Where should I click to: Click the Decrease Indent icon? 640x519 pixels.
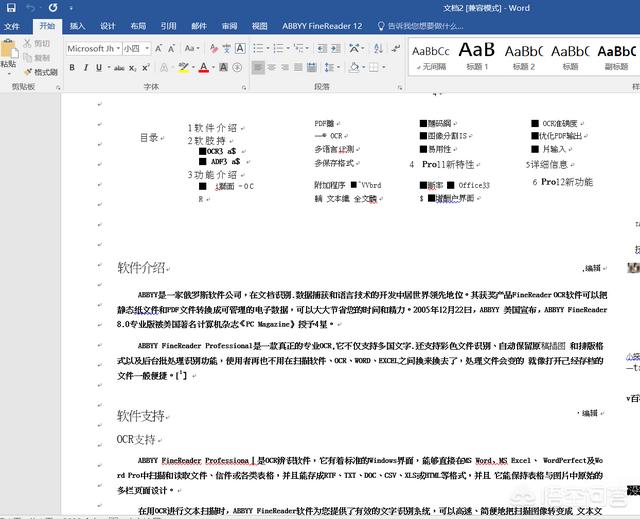pos(322,49)
